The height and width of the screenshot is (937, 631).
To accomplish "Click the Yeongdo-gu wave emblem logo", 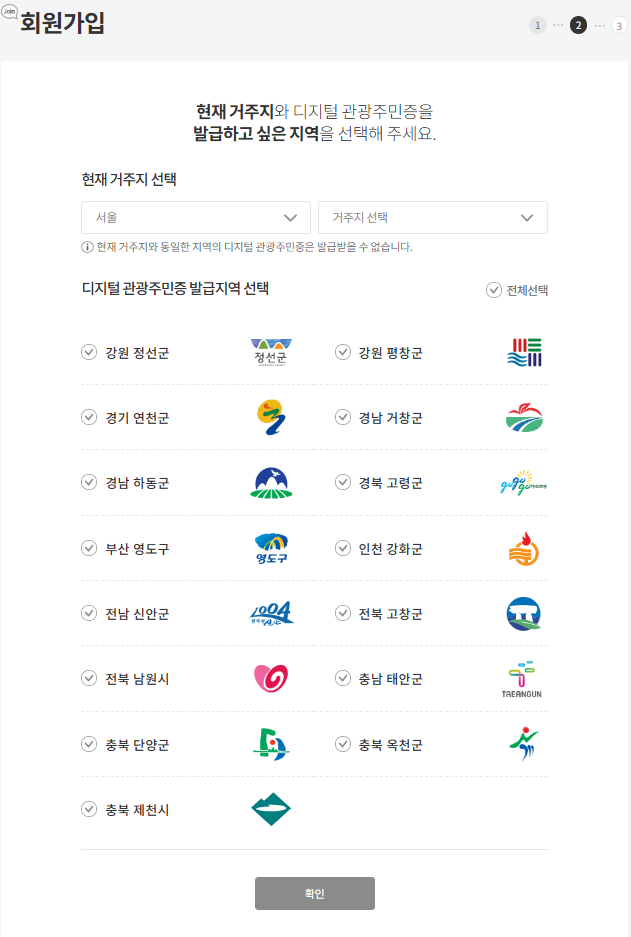I will coord(271,548).
